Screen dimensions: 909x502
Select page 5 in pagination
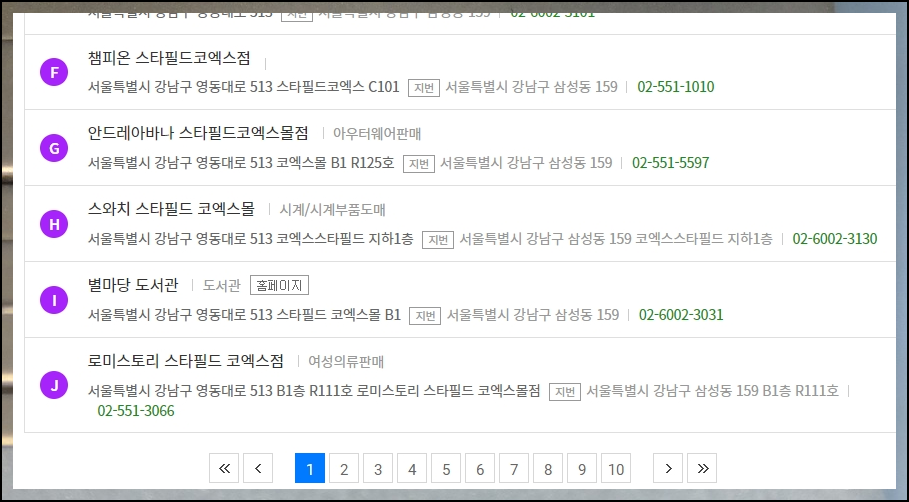[446, 468]
